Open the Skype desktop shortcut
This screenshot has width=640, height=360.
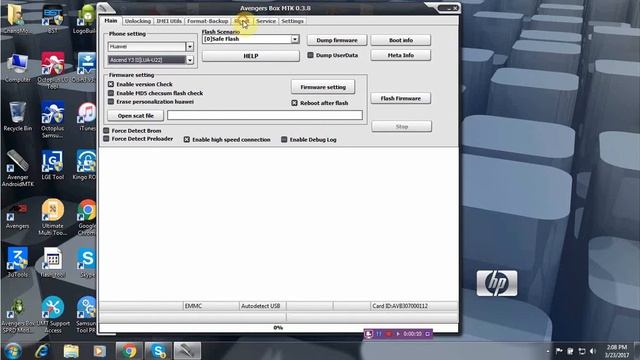(x=87, y=262)
